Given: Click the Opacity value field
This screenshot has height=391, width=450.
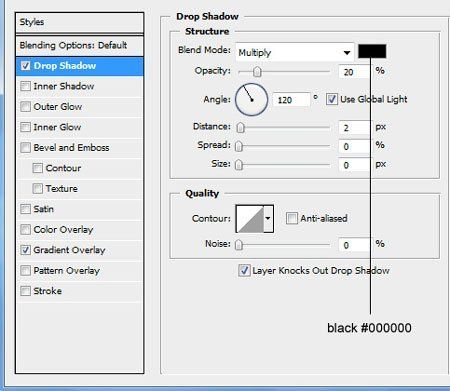Looking at the screenshot, I should pos(354,72).
